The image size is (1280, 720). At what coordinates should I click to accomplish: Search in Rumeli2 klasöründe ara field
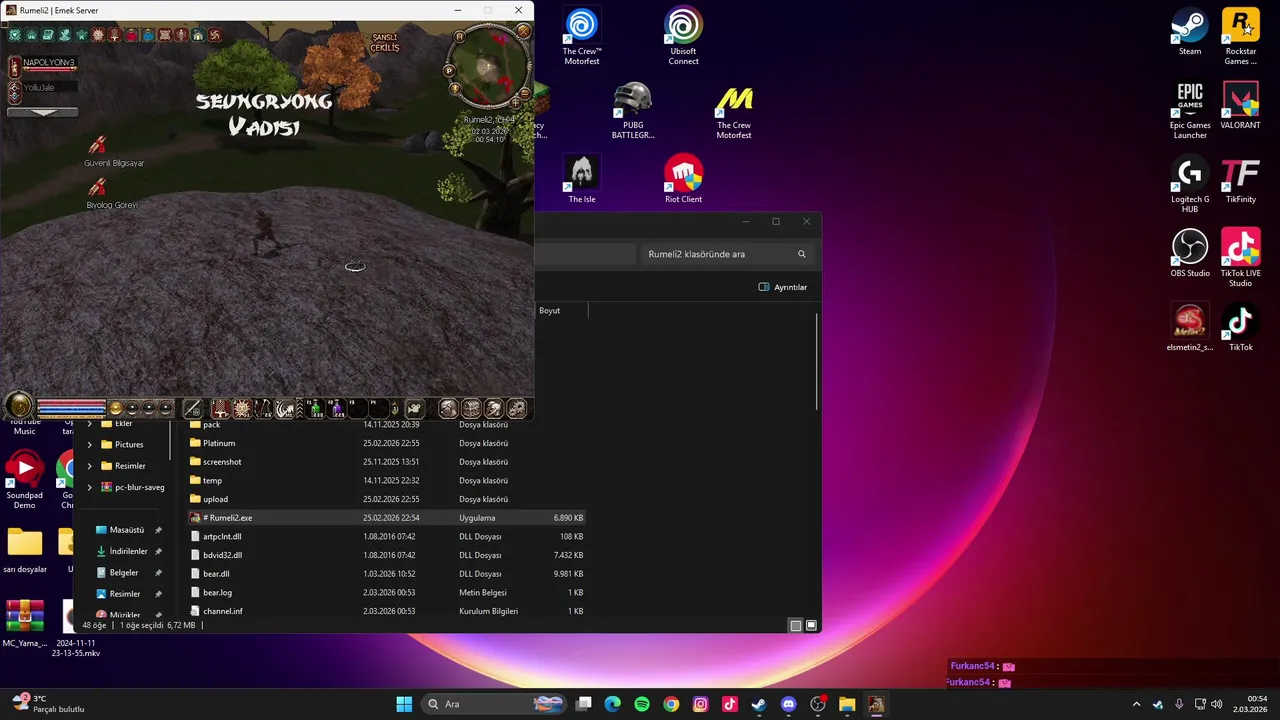click(x=727, y=254)
